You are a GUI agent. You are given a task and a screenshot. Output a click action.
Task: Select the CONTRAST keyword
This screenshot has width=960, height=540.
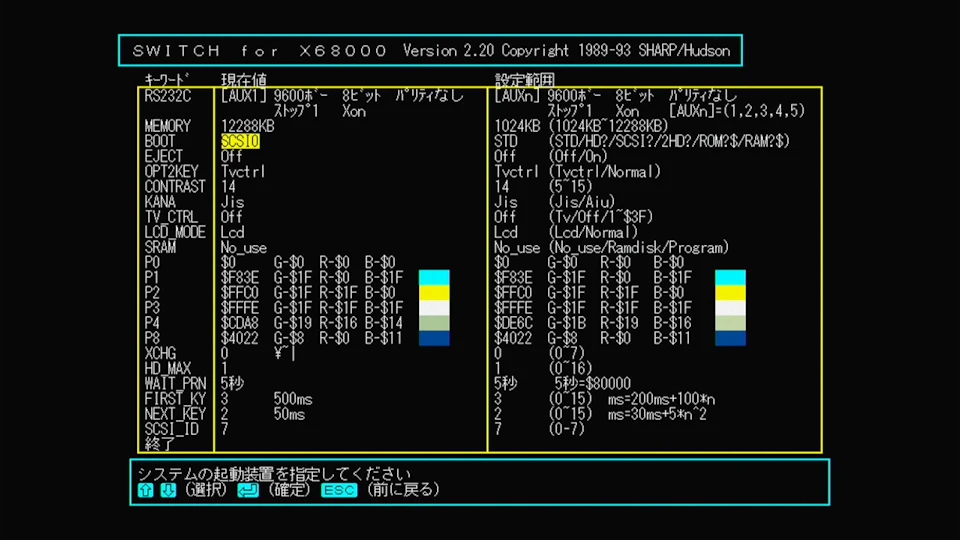click(x=174, y=187)
